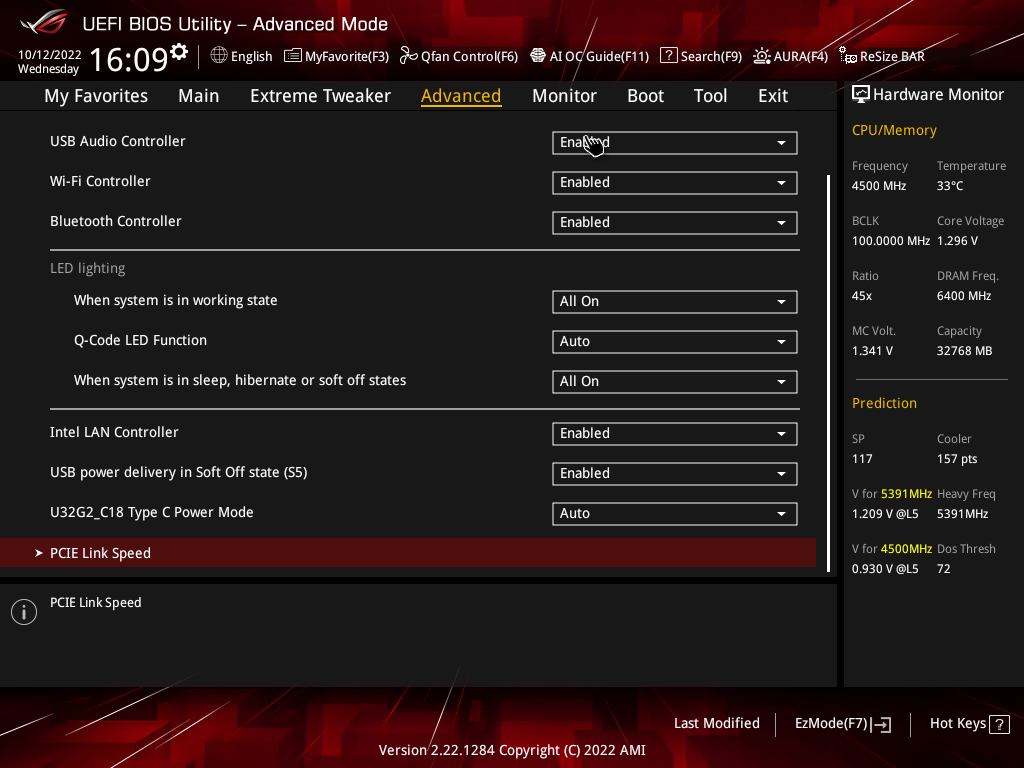Image resolution: width=1024 pixels, height=768 pixels.
Task: Click the Hot Keys question mark icon
Action: 999,724
